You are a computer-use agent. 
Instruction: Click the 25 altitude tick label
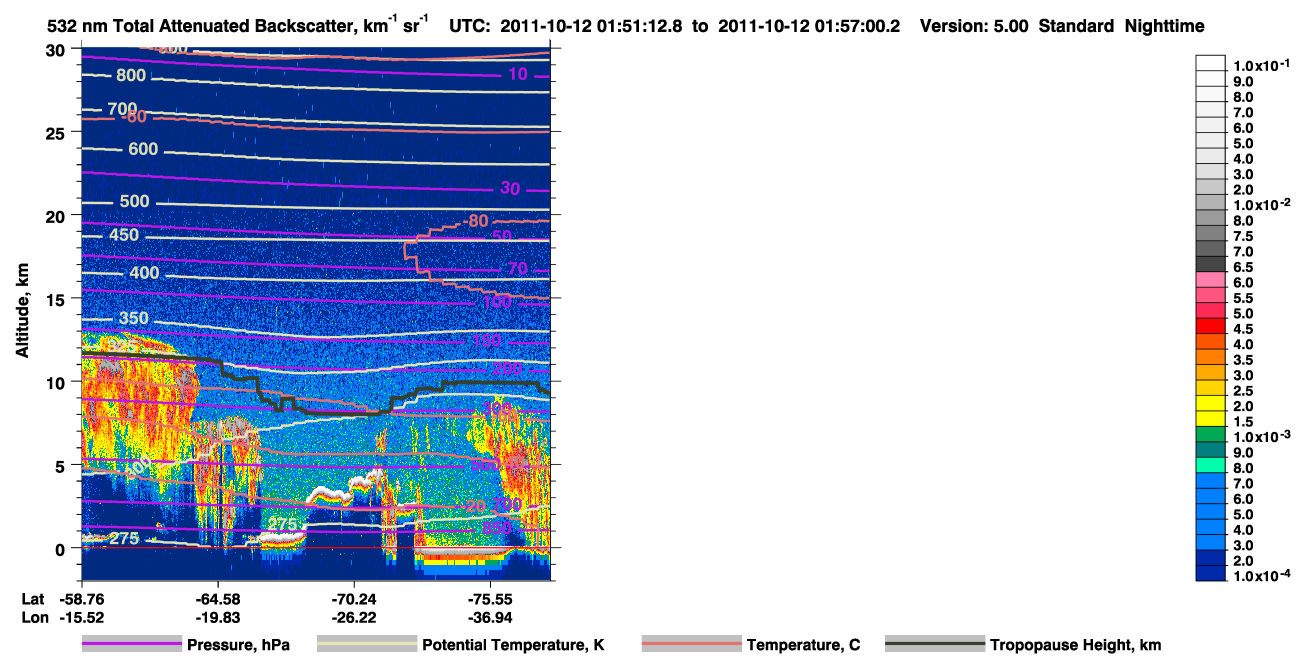[x=57, y=132]
